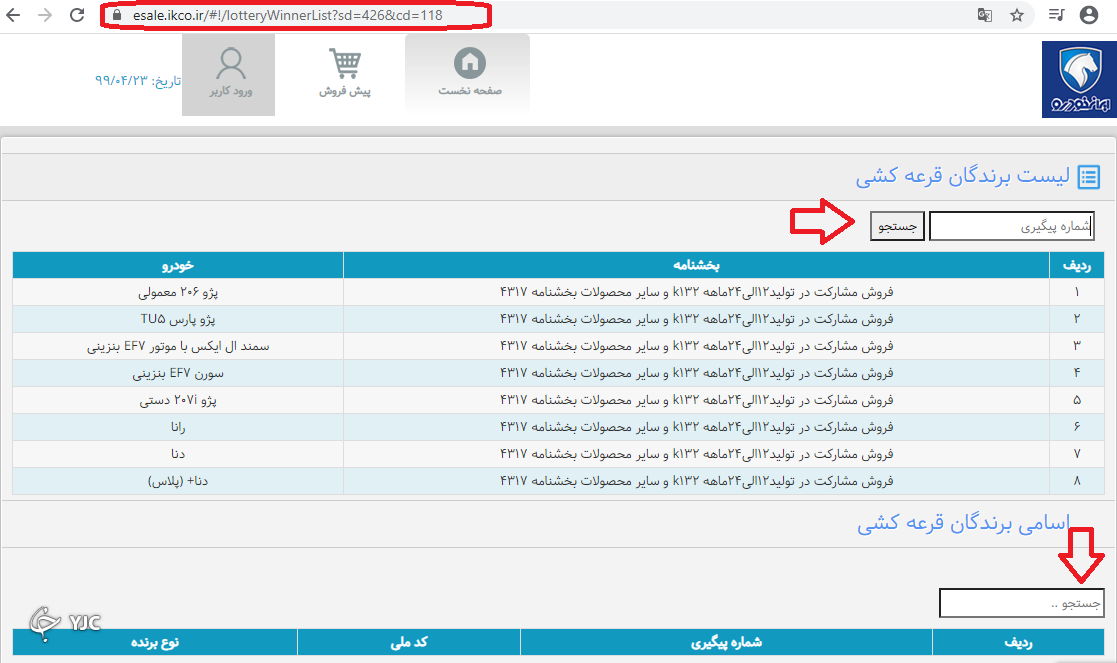Open the media control playlist icon
This screenshot has height=663, width=1117.
(x=1057, y=15)
